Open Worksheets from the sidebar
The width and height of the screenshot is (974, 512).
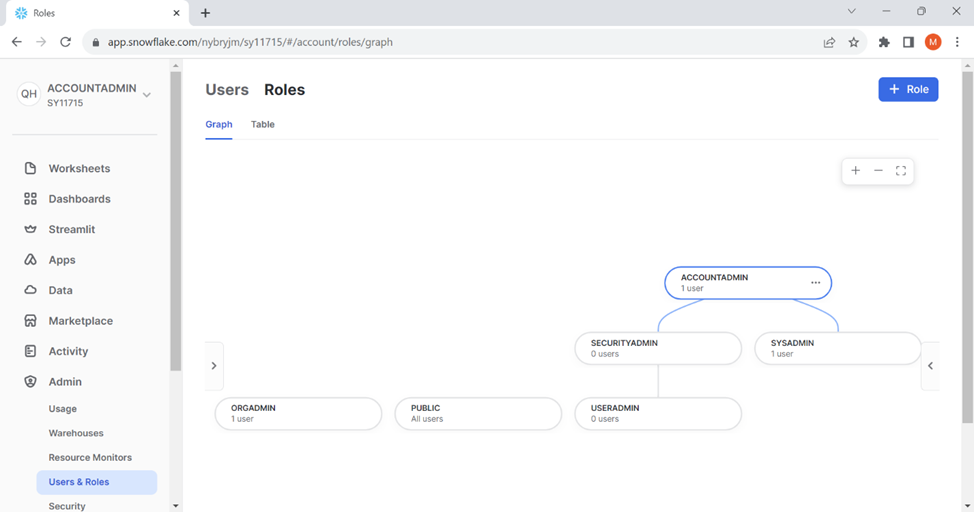tap(79, 168)
